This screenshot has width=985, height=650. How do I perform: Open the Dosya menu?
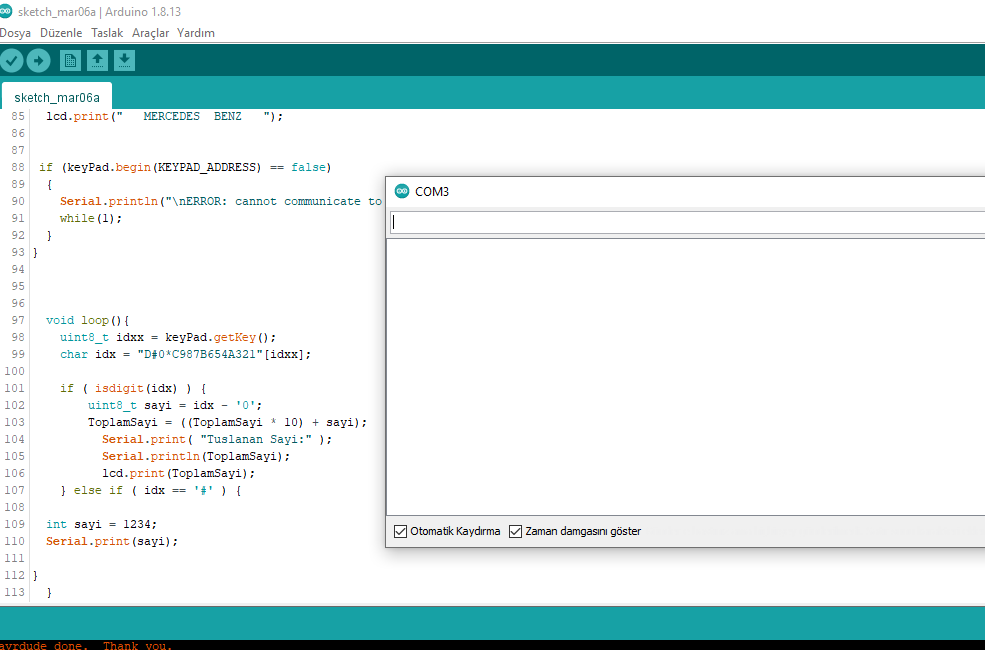(15, 33)
